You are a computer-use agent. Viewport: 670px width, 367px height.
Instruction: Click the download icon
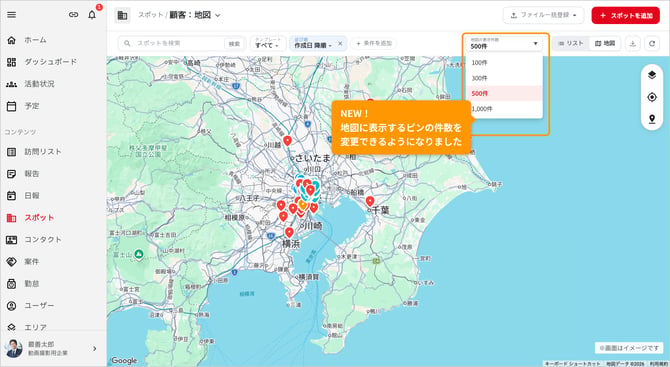click(x=633, y=43)
